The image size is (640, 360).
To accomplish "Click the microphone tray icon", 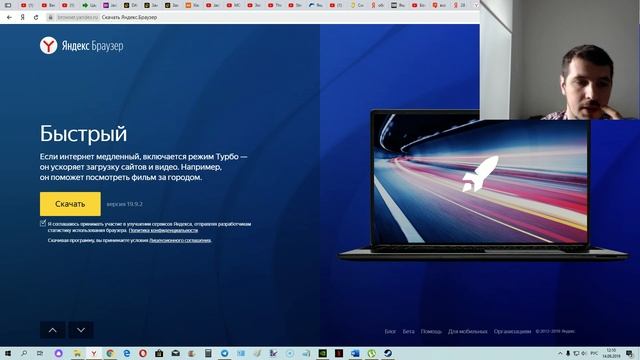I will click(568, 353).
